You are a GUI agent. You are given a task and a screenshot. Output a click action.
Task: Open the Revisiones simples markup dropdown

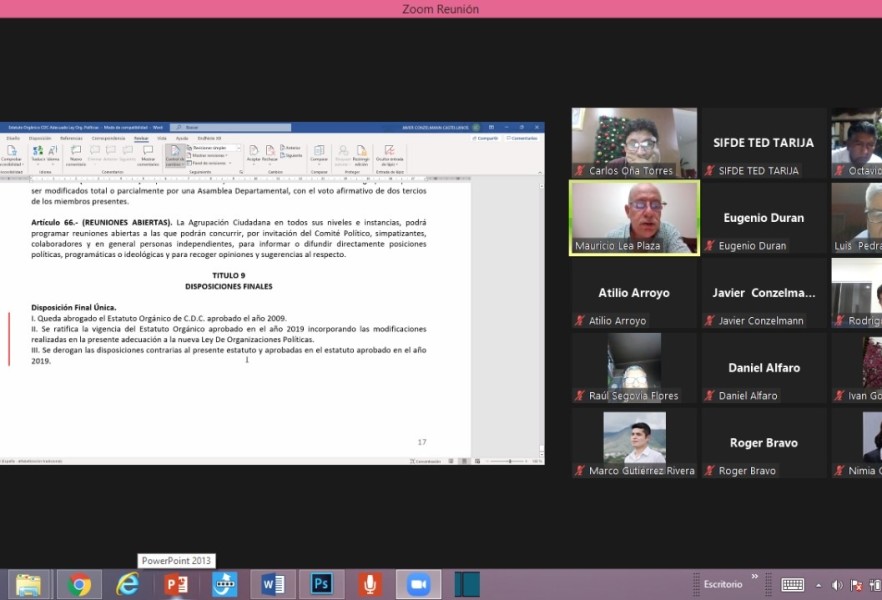pyautogui.click(x=213, y=147)
